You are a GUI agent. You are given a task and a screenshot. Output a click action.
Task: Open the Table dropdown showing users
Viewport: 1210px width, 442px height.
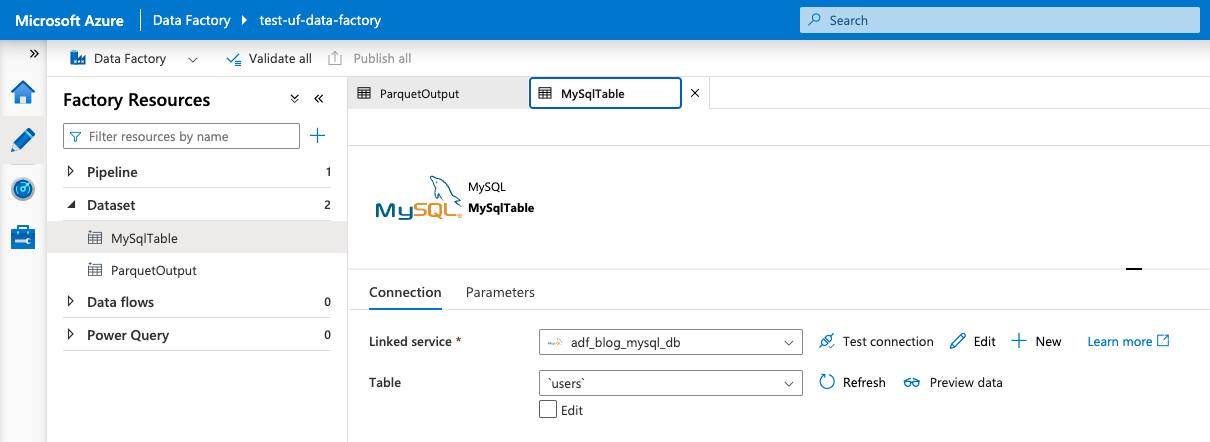(670, 383)
